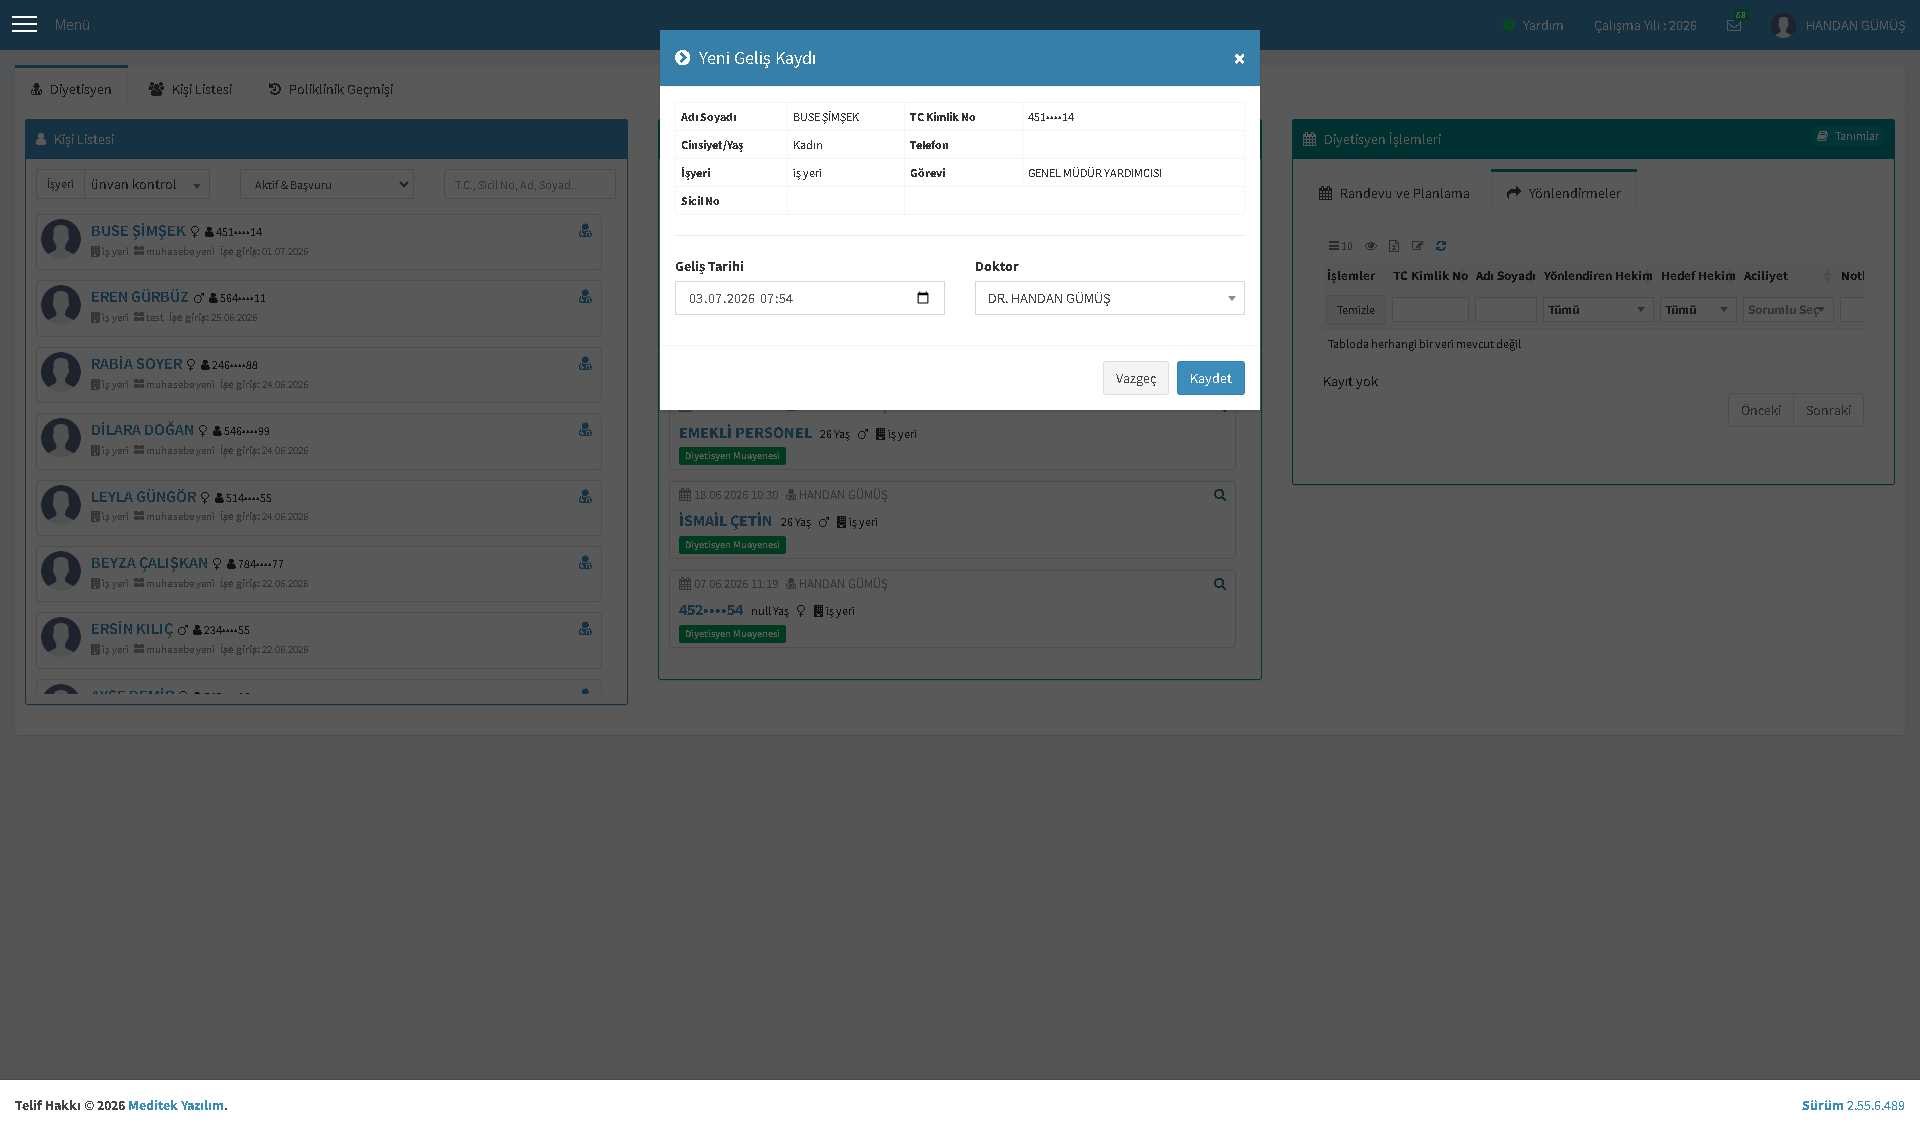This screenshot has width=1920, height=1130.
Task: Click the Excel export icon
Action: click(x=1394, y=246)
